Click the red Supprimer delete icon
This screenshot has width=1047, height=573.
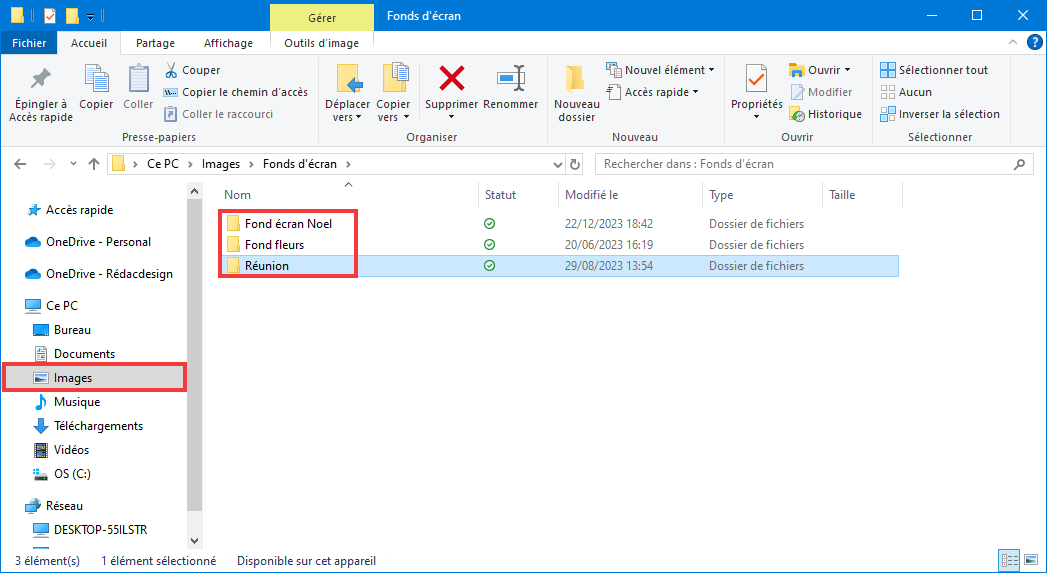451,79
